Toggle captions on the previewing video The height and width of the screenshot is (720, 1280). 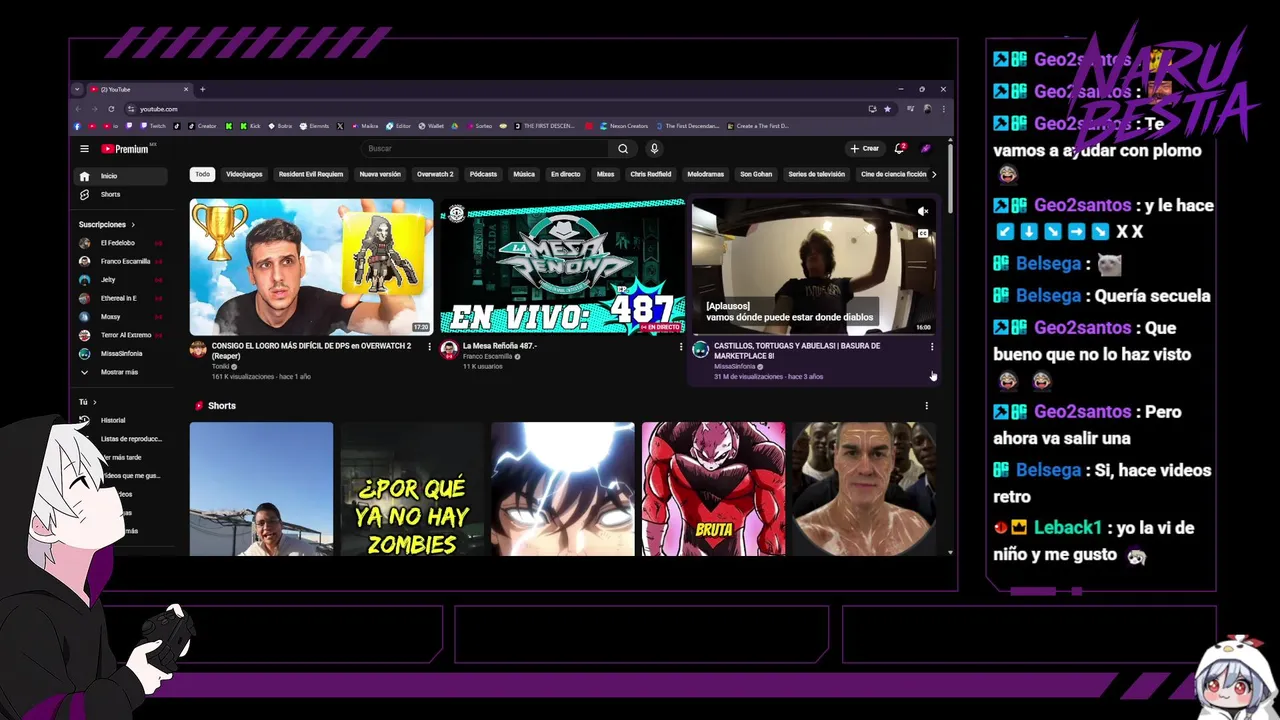coord(923,234)
